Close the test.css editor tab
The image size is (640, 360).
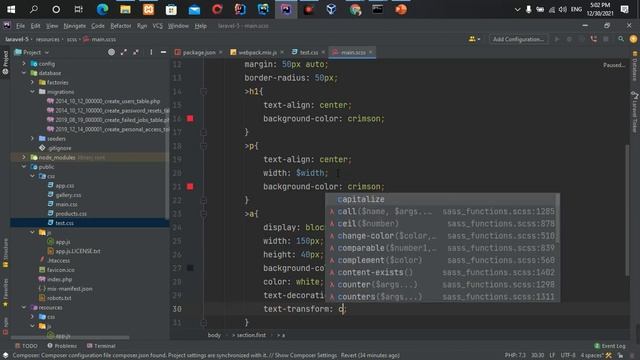(323, 52)
